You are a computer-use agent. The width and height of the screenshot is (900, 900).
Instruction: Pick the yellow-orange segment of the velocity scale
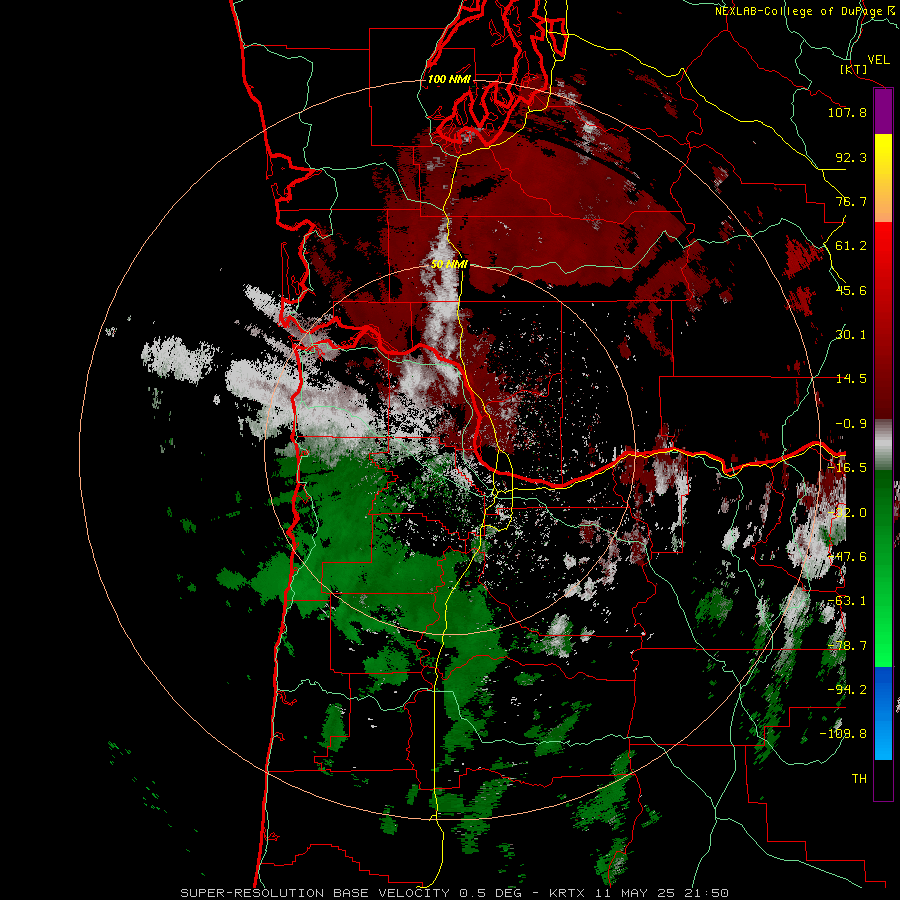(883, 178)
